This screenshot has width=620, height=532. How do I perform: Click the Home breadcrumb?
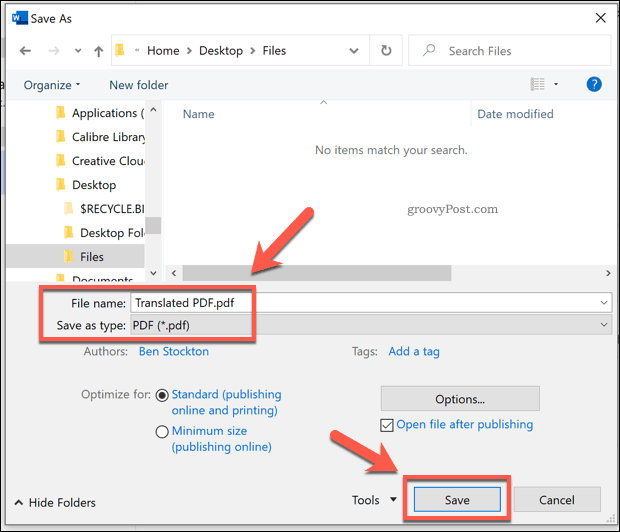(163, 51)
